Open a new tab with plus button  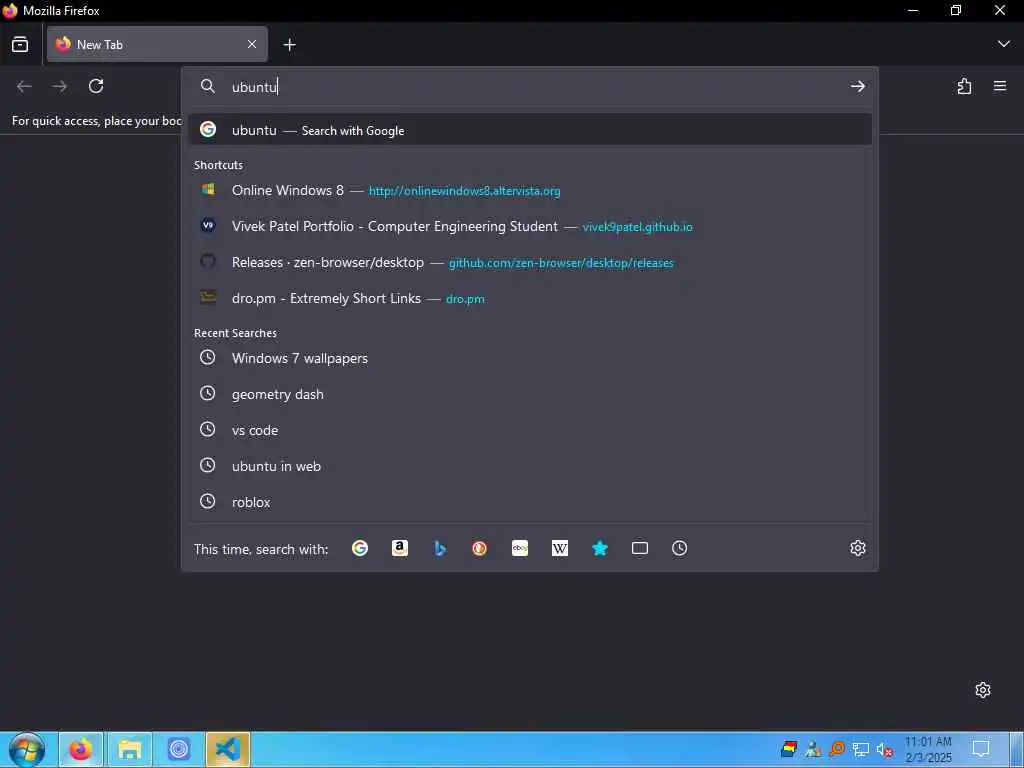coord(289,44)
